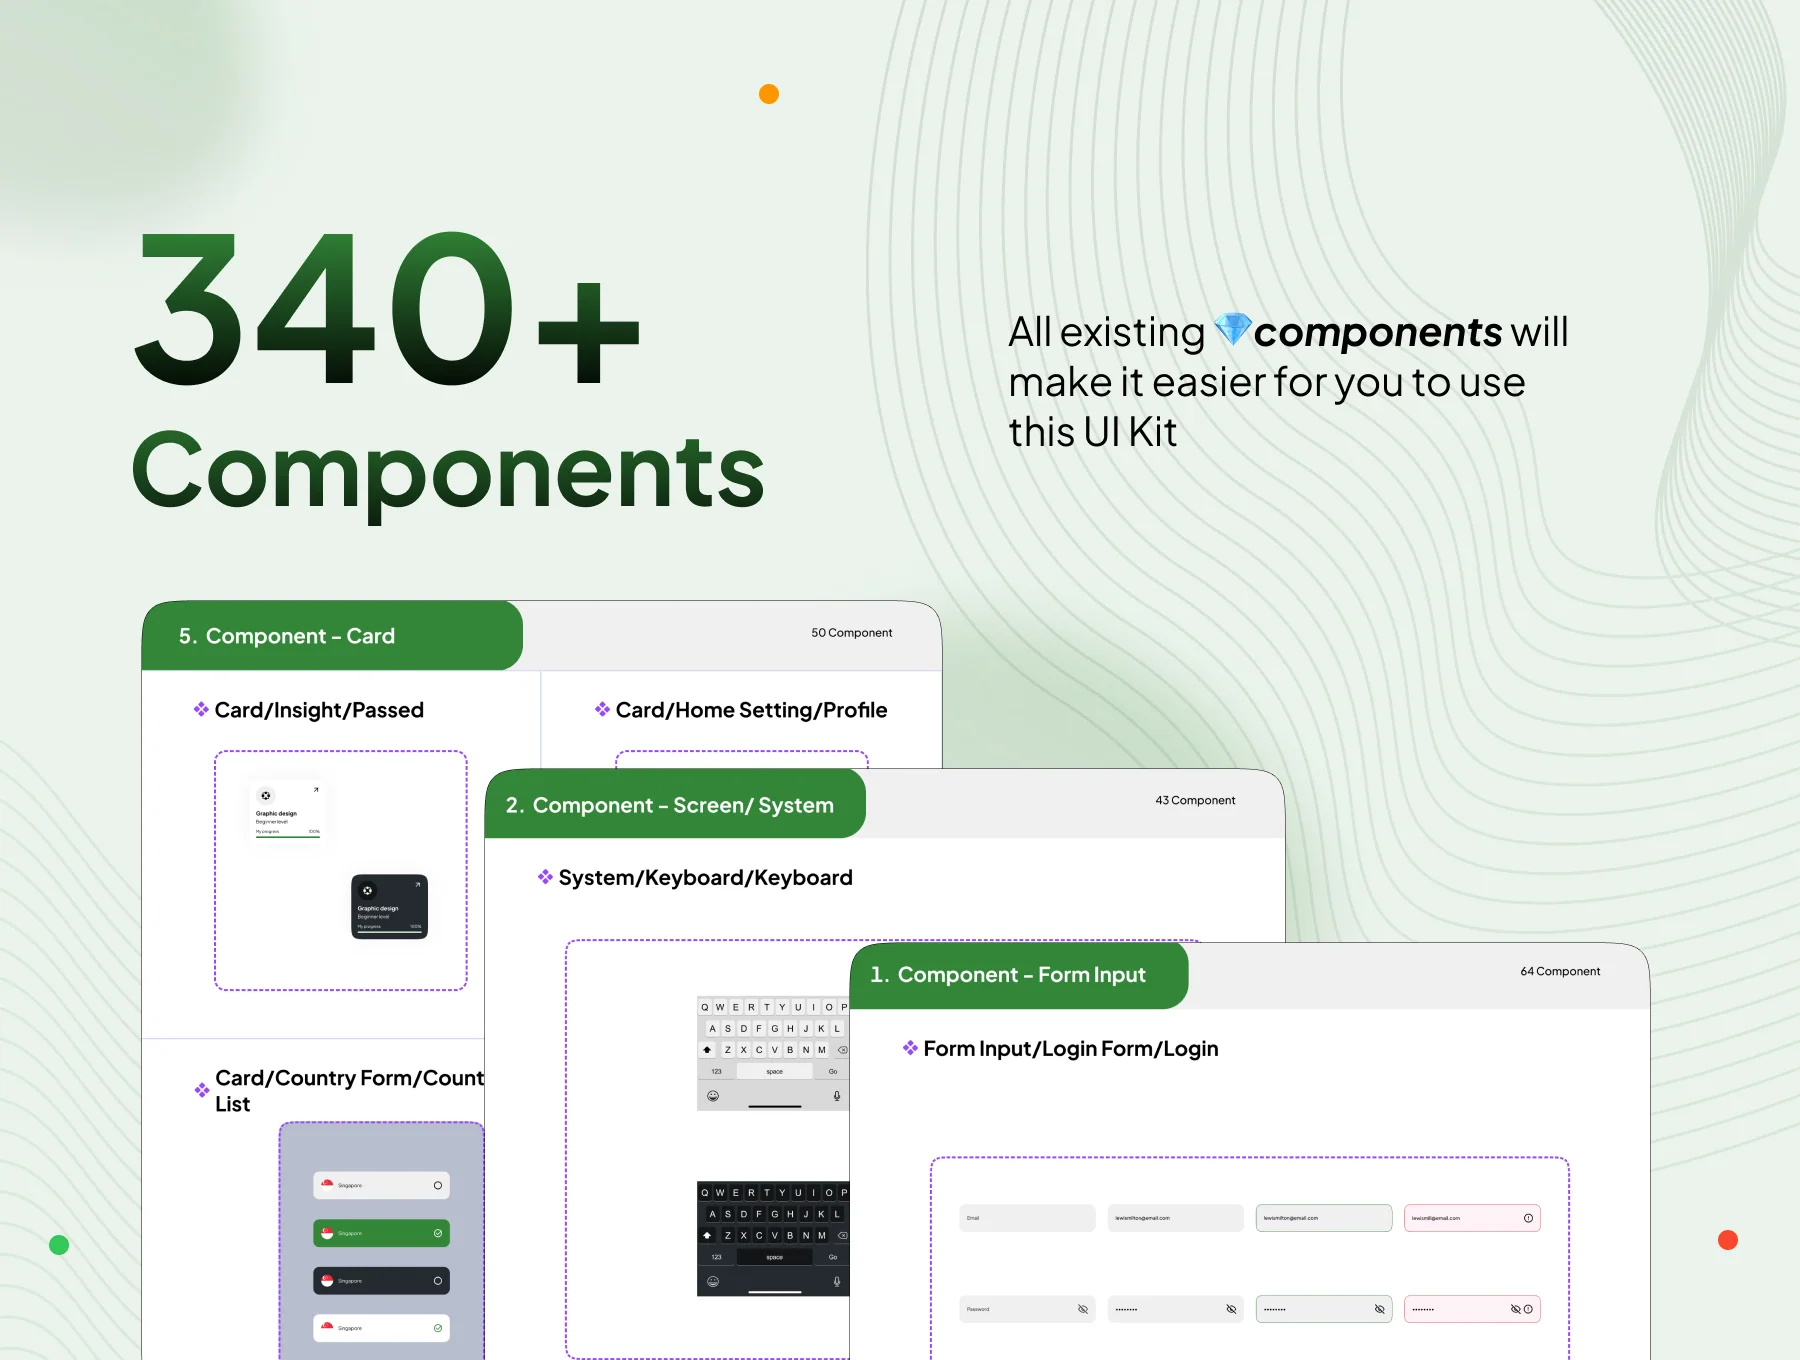Image resolution: width=1800 pixels, height=1360 pixels.
Task: Select the radio on the light gray Singapore row
Action: [x=438, y=1186]
